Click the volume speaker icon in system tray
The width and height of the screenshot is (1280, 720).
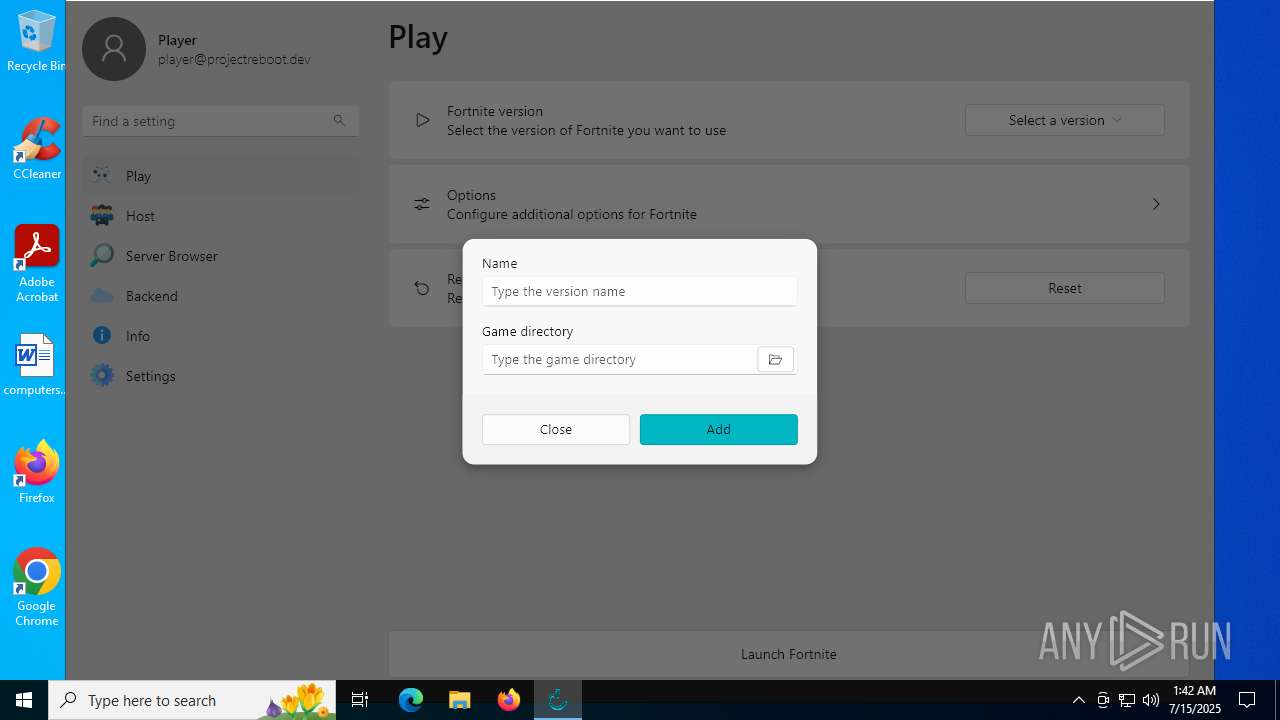pyautogui.click(x=1151, y=700)
